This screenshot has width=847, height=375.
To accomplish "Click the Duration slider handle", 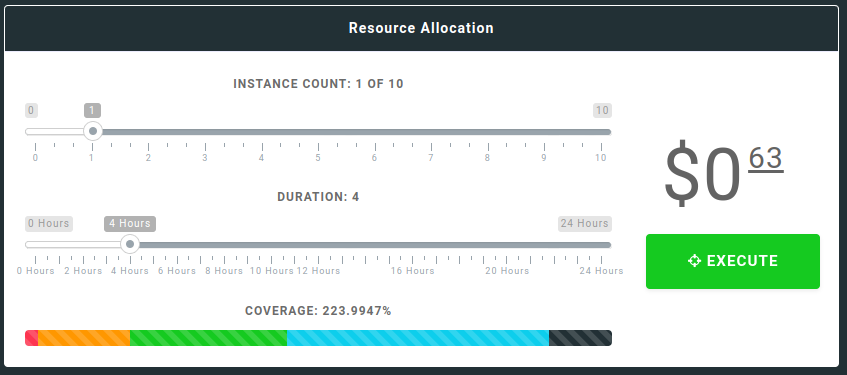I will click(130, 245).
